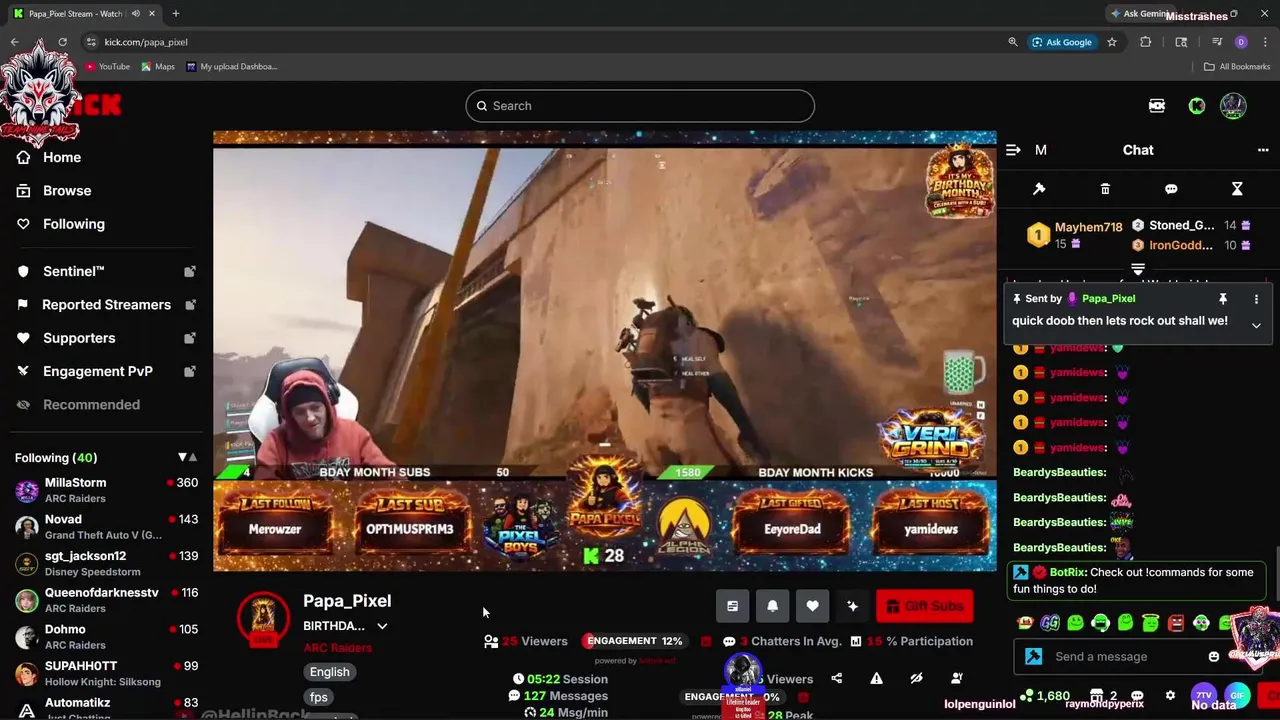The image size is (1280, 720).
Task: Open chat settings gear icon
Action: point(1170,695)
